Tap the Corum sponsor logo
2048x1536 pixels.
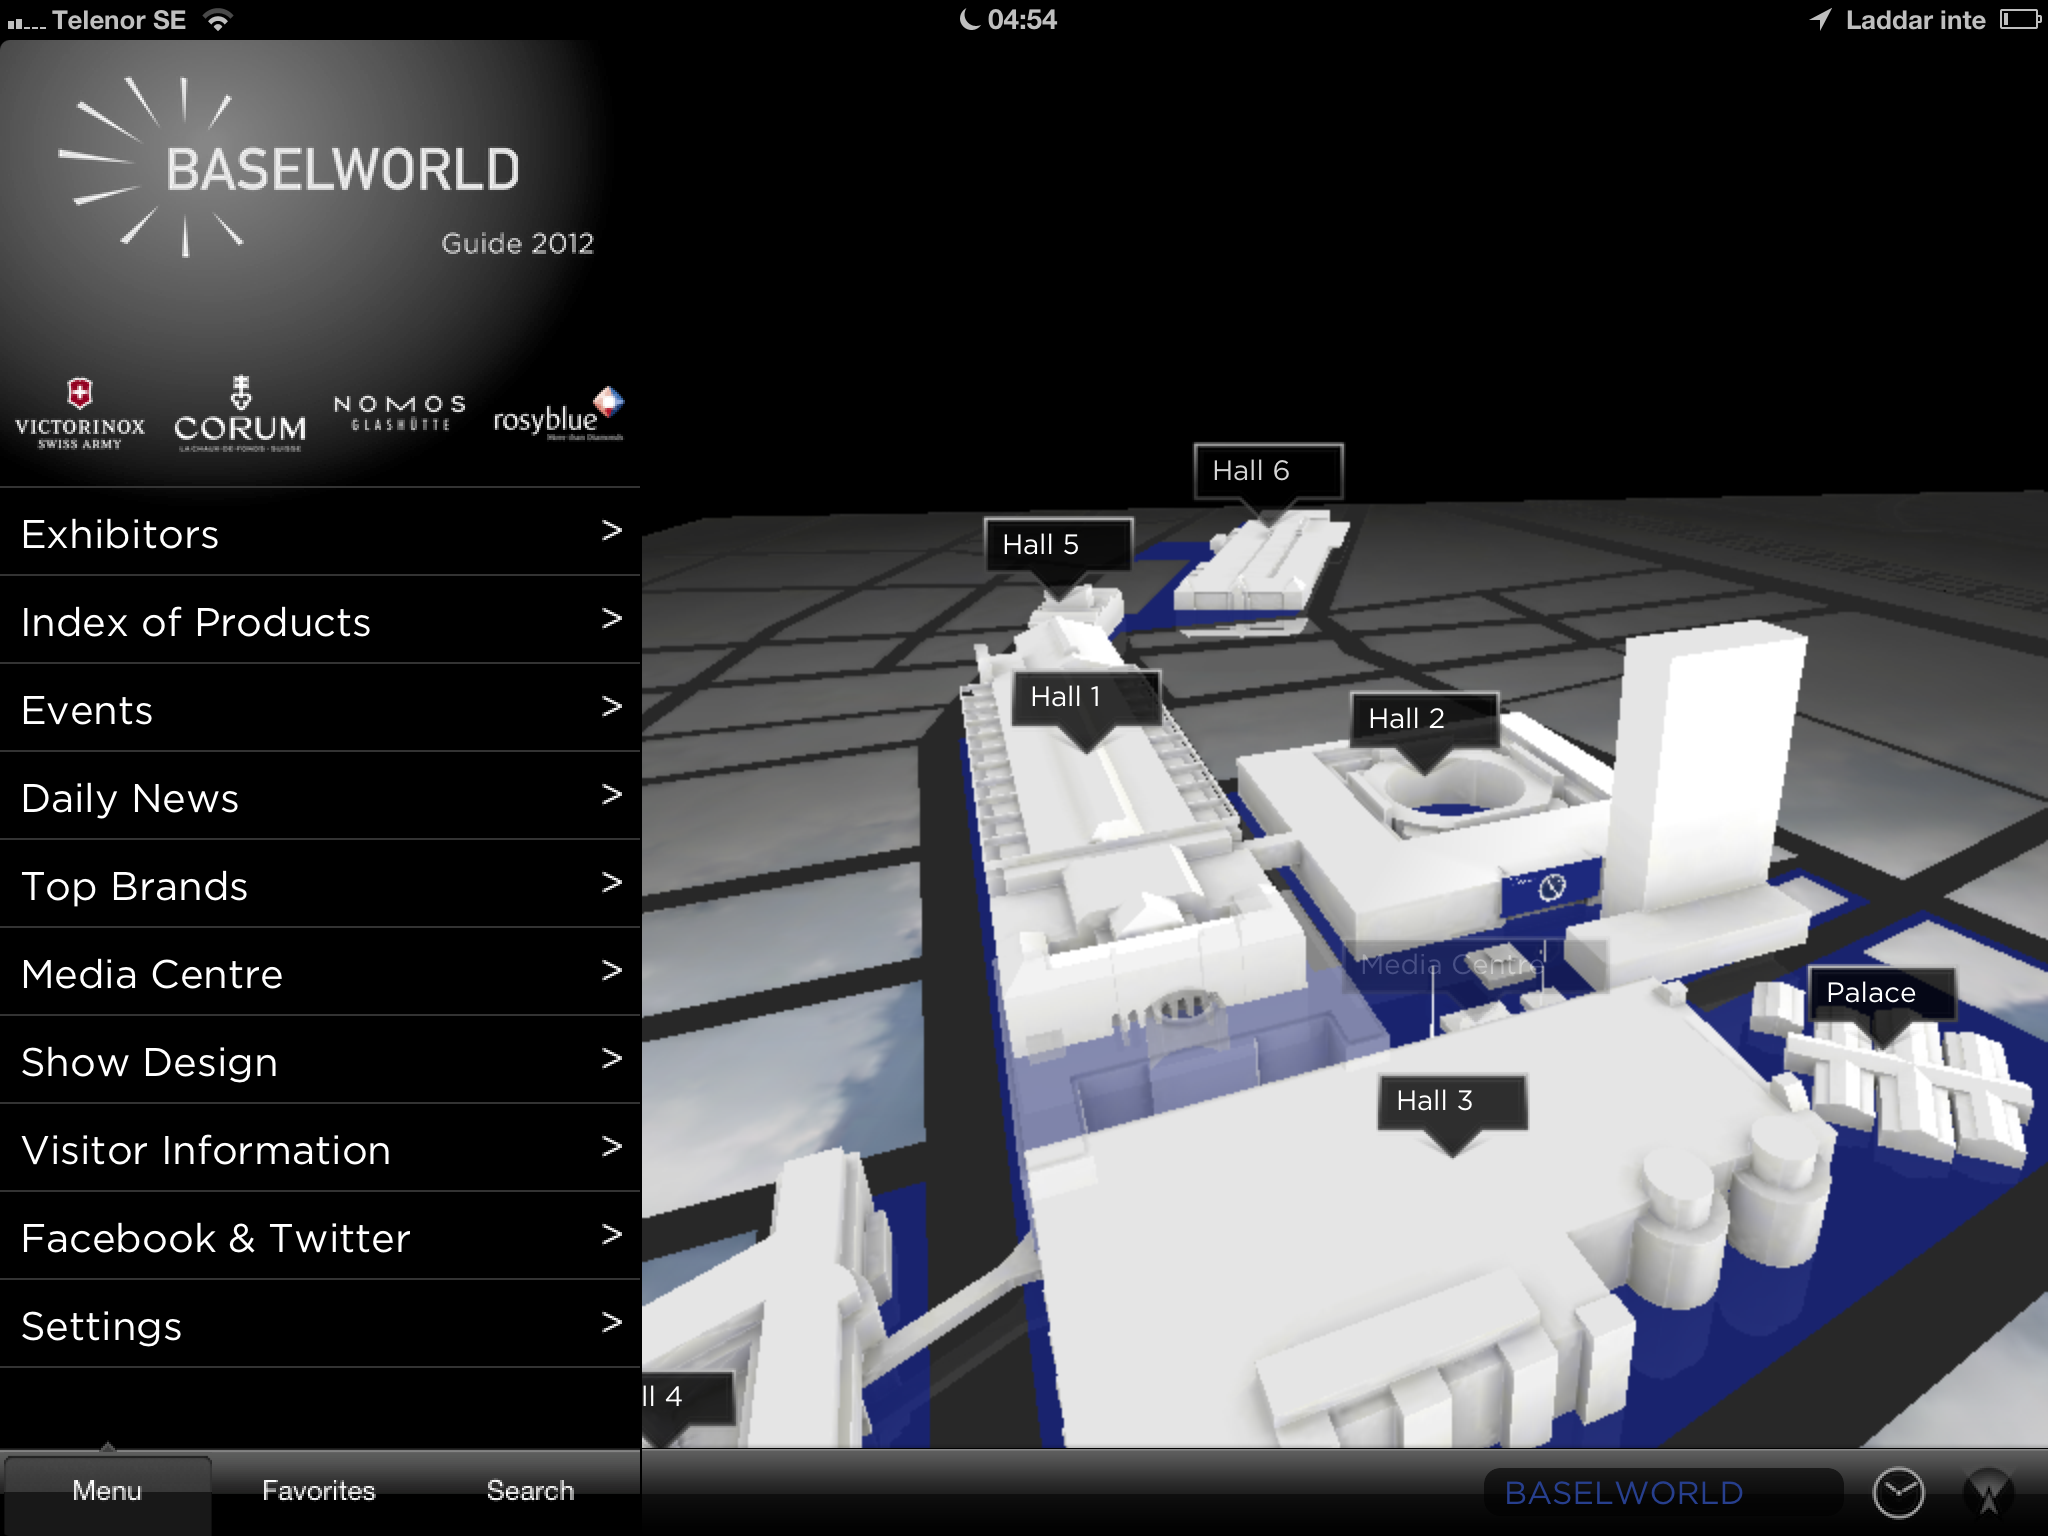(x=240, y=414)
